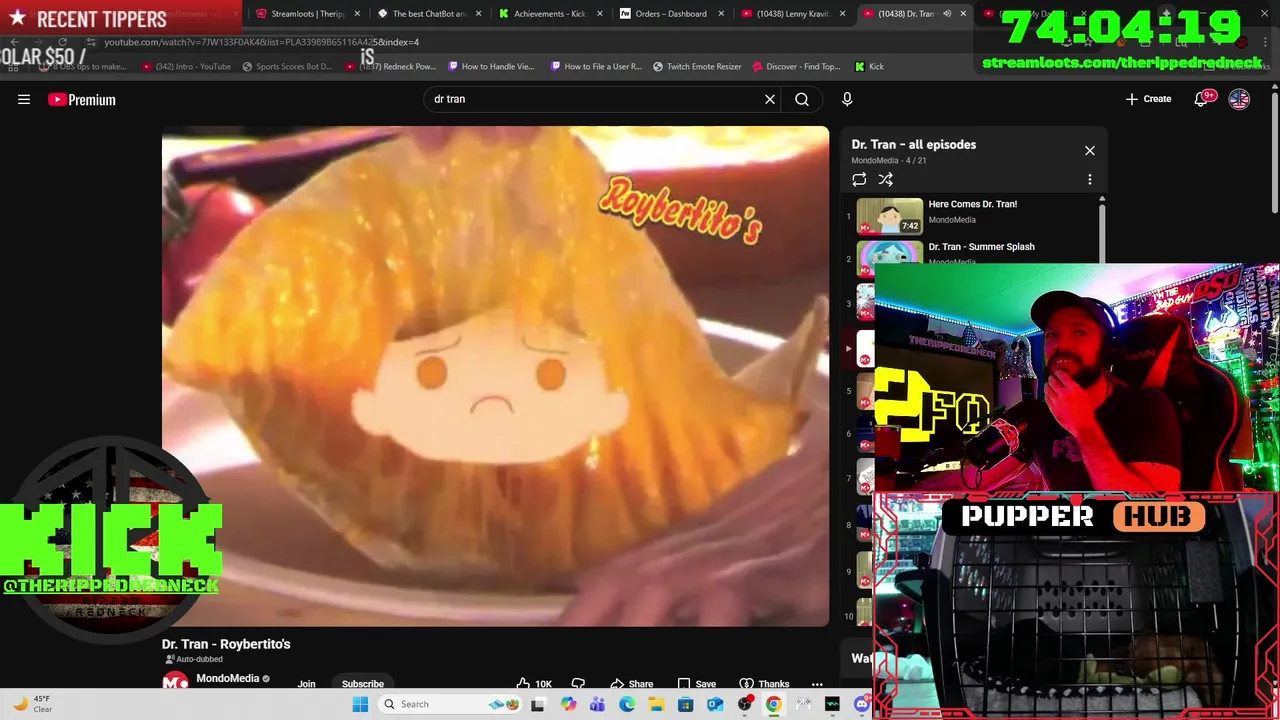Image resolution: width=1280 pixels, height=720 pixels.
Task: Close the Dr. Tran browser tab
Action: point(963,14)
